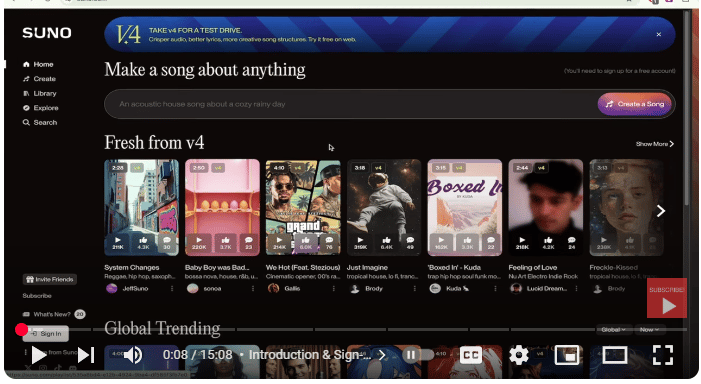This screenshot has height=384, width=701.
Task: Close the V4 test drive banner
Action: pos(659,34)
